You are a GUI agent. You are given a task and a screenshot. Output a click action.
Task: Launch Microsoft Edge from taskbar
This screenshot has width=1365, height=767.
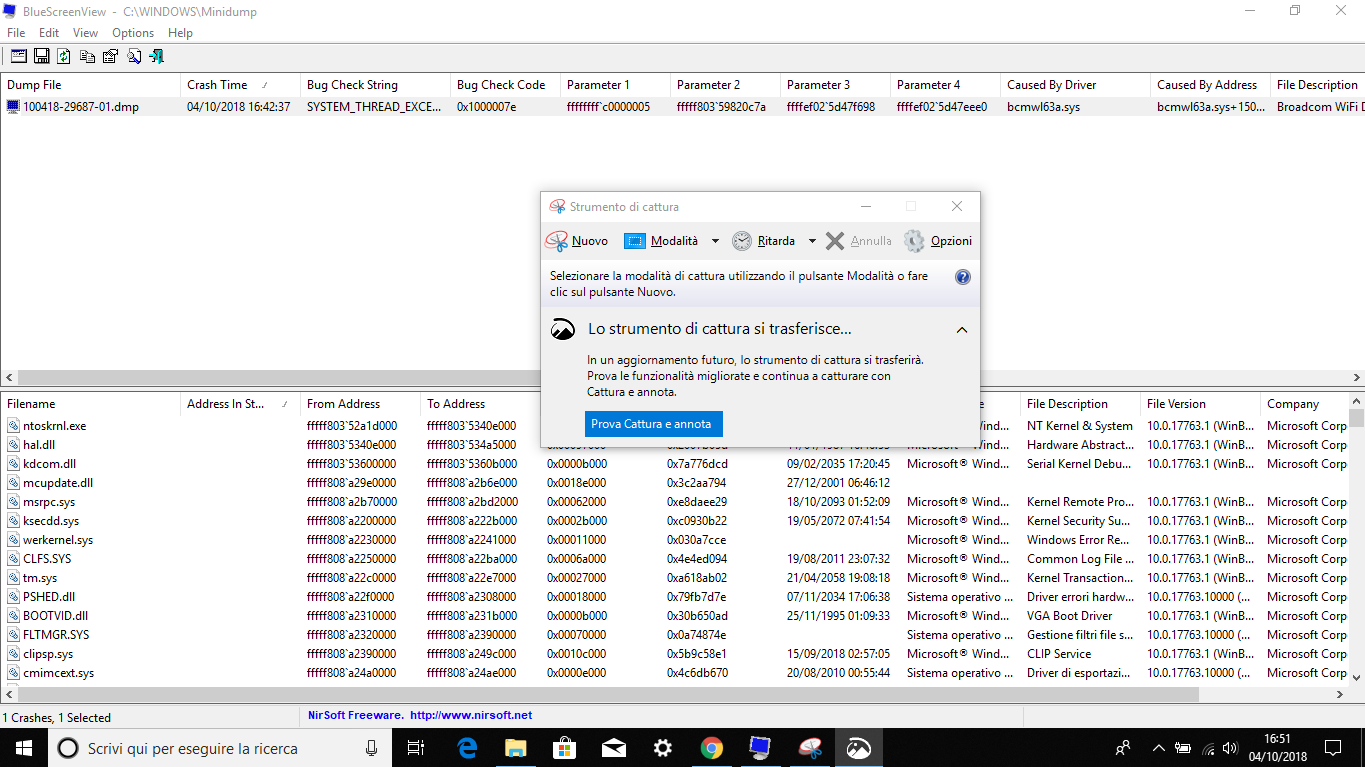point(467,748)
